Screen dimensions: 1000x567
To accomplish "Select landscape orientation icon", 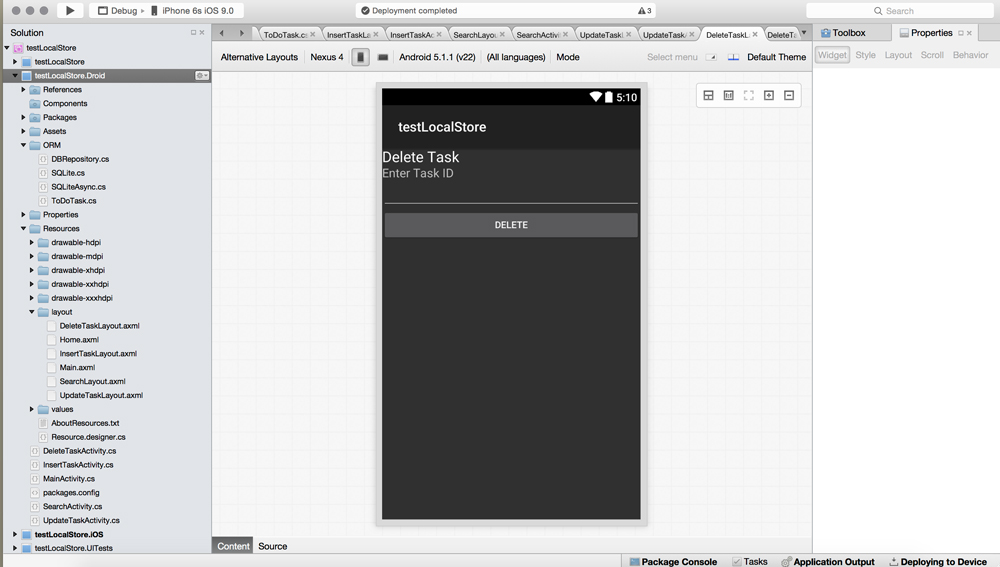I will click(x=382, y=57).
